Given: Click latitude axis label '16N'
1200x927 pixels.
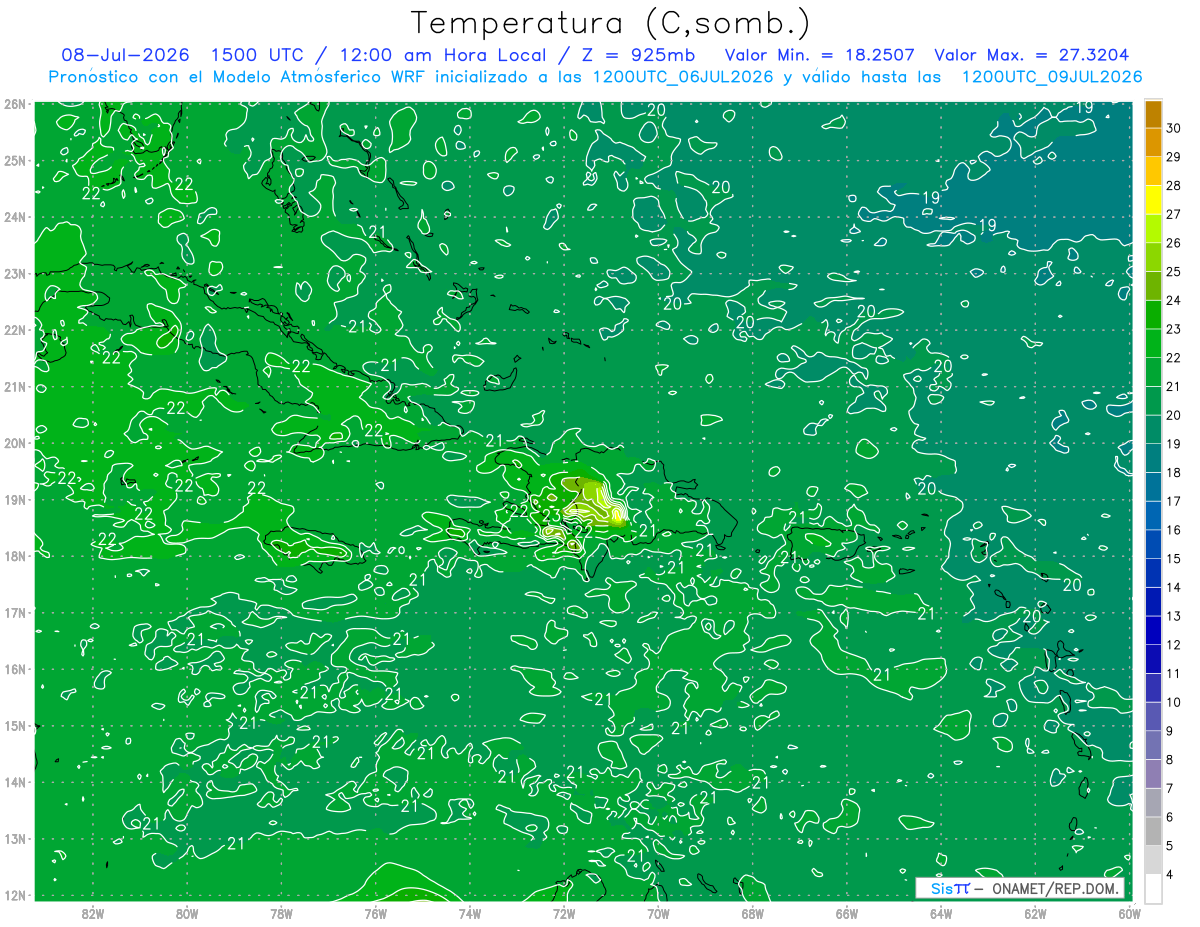Looking at the screenshot, I should pyautogui.click(x=14, y=669).
